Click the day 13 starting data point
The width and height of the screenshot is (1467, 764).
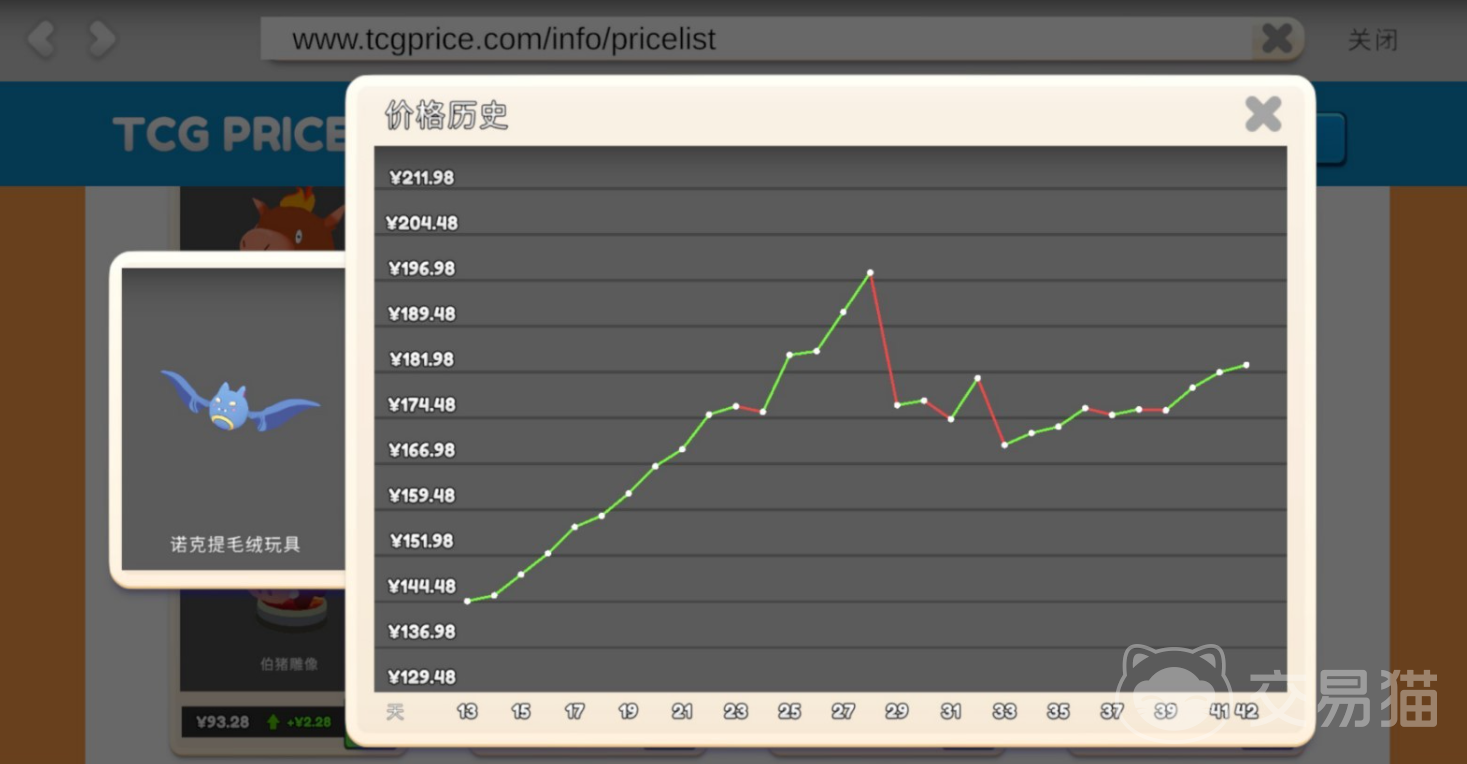[x=467, y=601]
